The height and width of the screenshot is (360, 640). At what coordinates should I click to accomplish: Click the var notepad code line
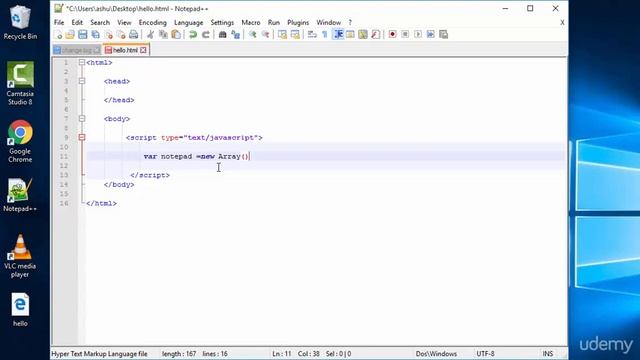(x=196, y=156)
